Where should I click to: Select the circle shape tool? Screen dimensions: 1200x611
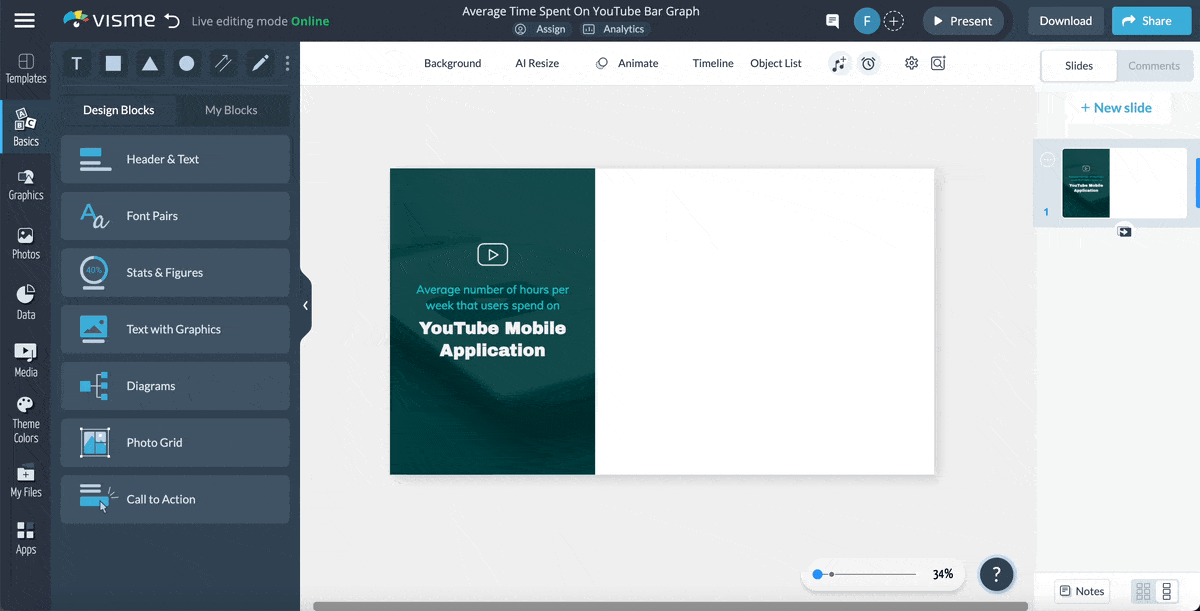(x=187, y=64)
